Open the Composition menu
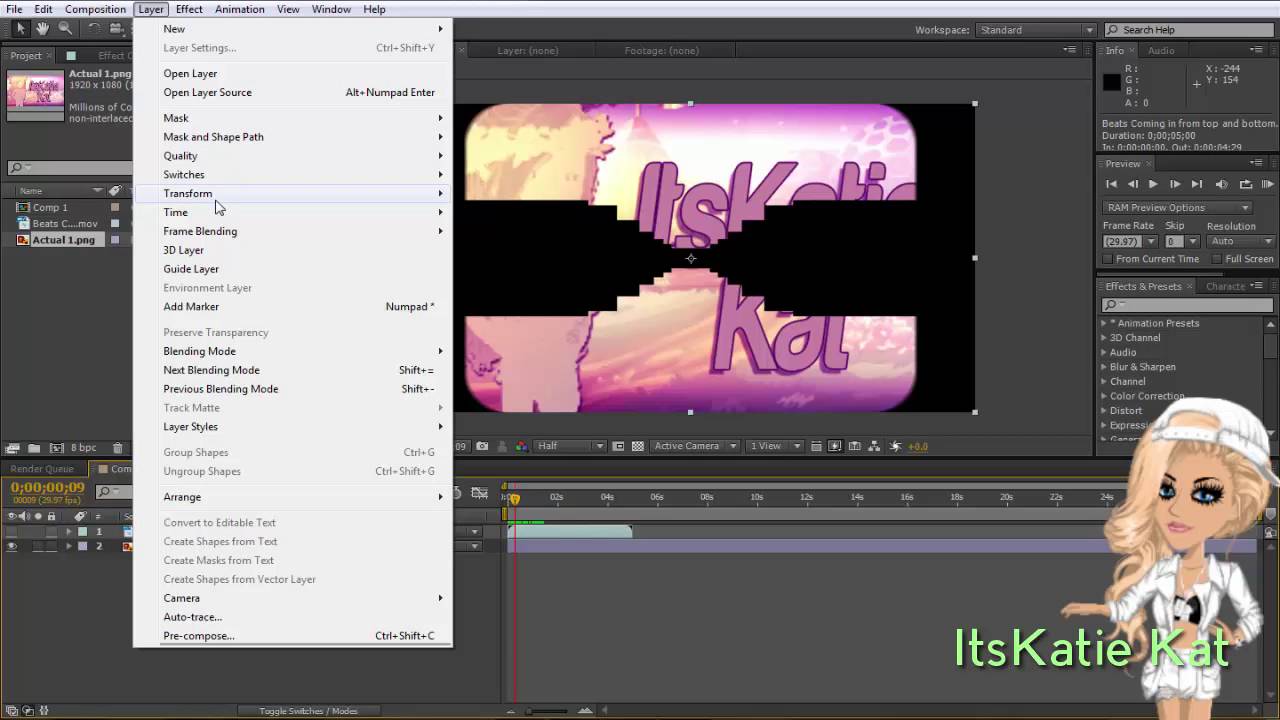Viewport: 1280px width, 720px height. pyautogui.click(x=95, y=9)
